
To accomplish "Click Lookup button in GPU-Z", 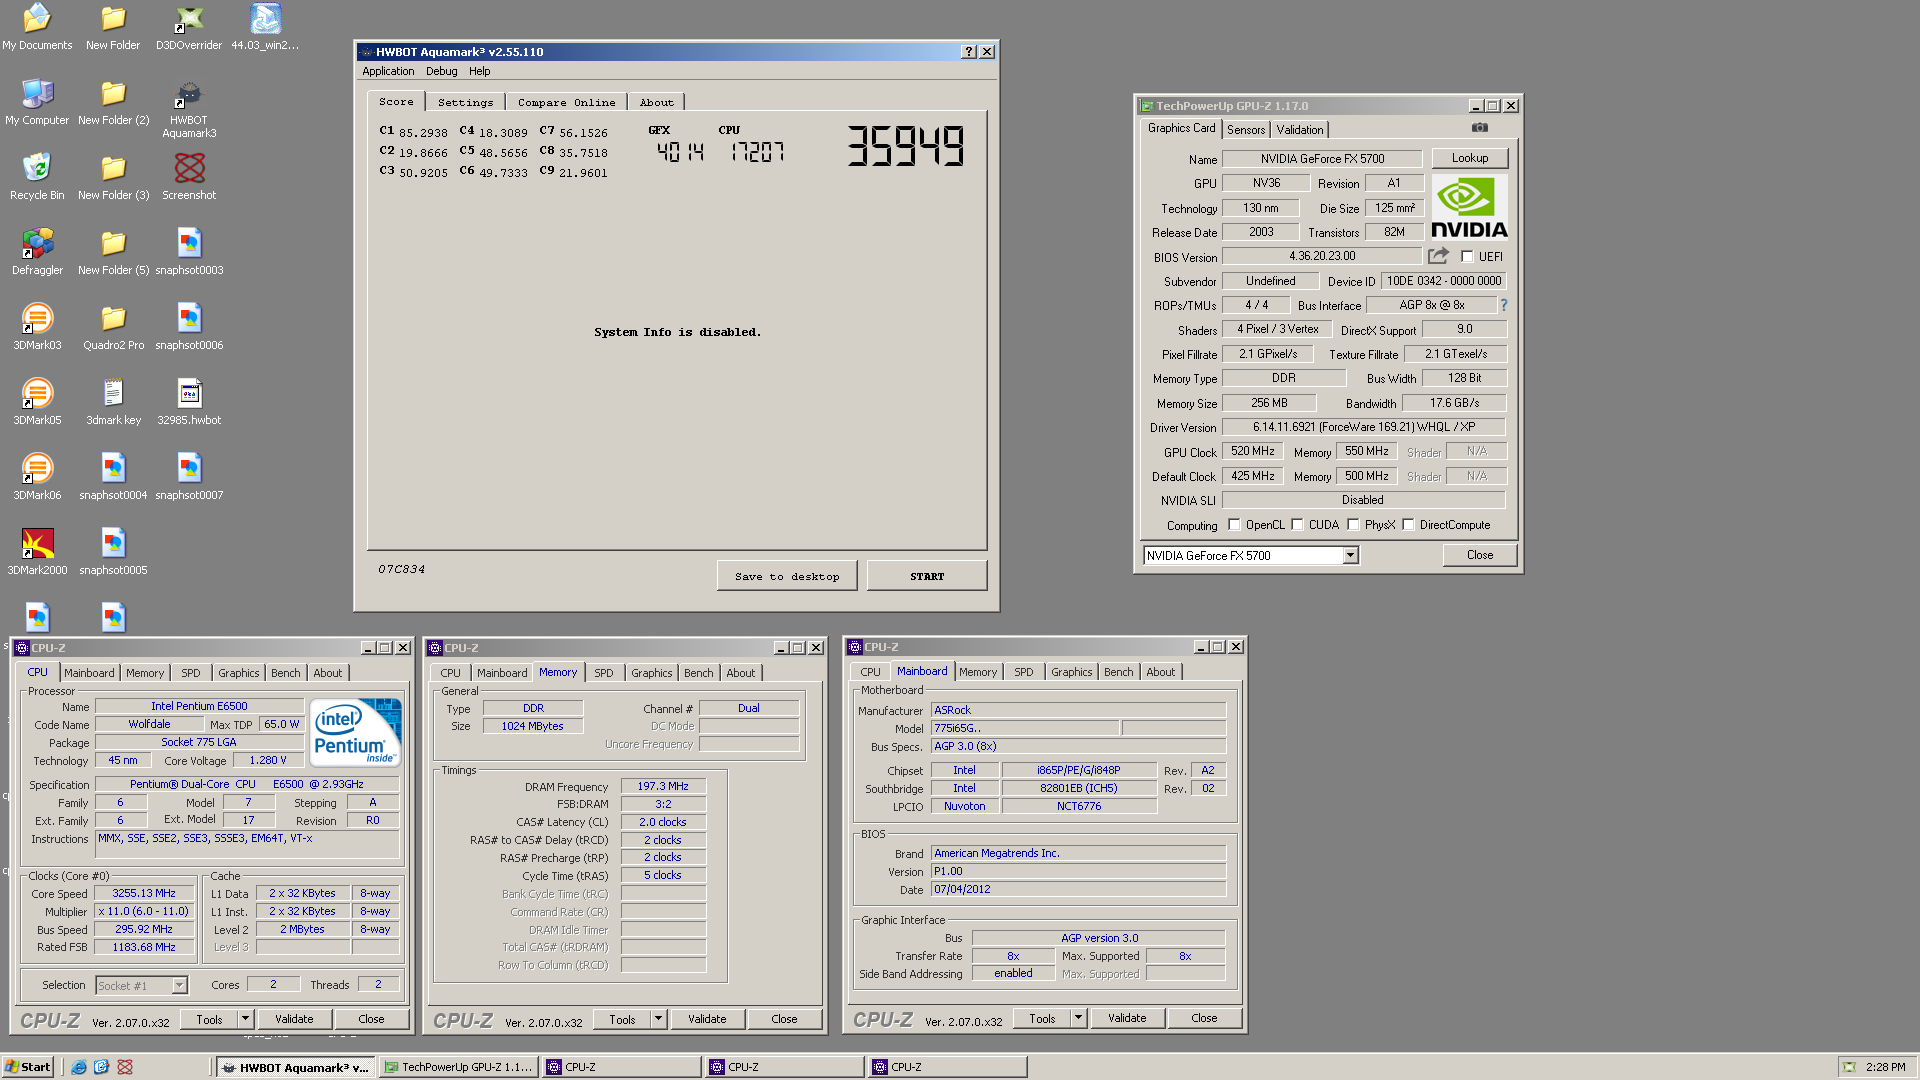I will (1470, 158).
